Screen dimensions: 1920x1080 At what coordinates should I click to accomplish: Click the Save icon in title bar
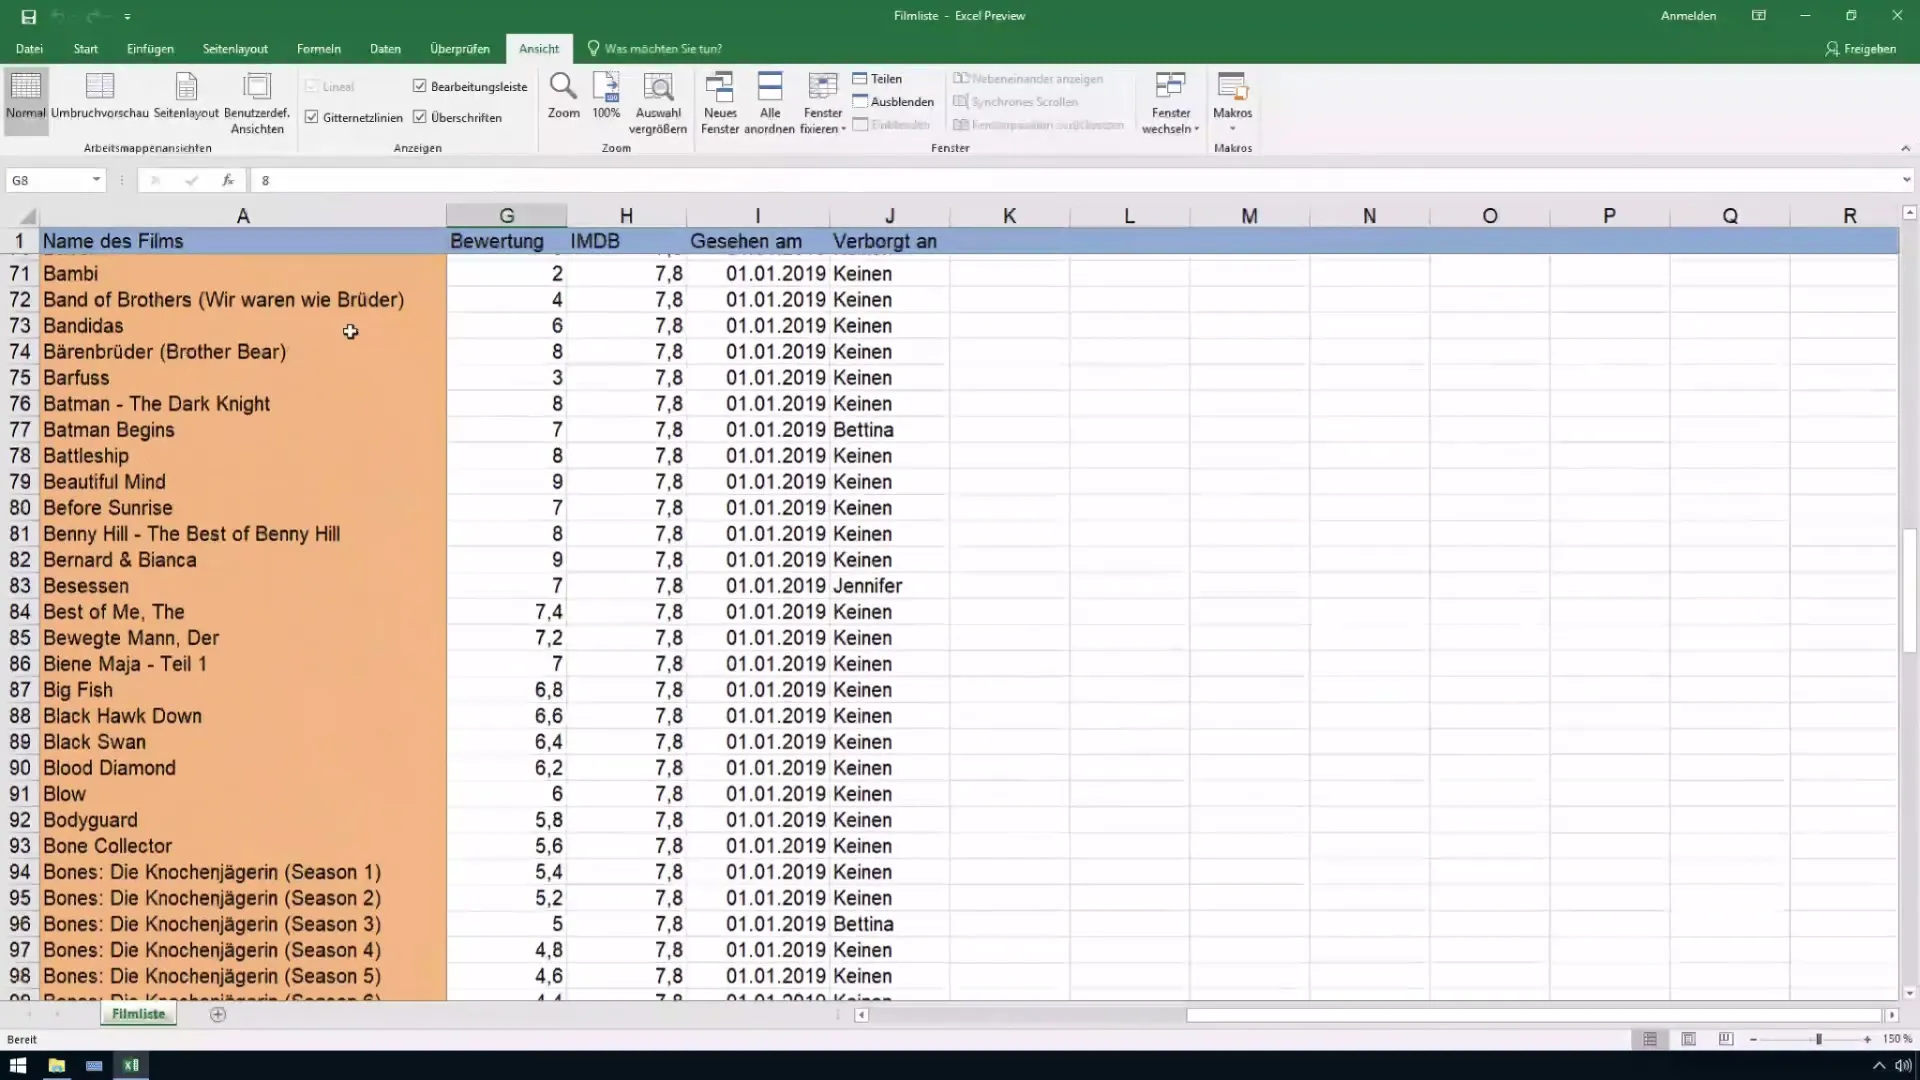28,16
